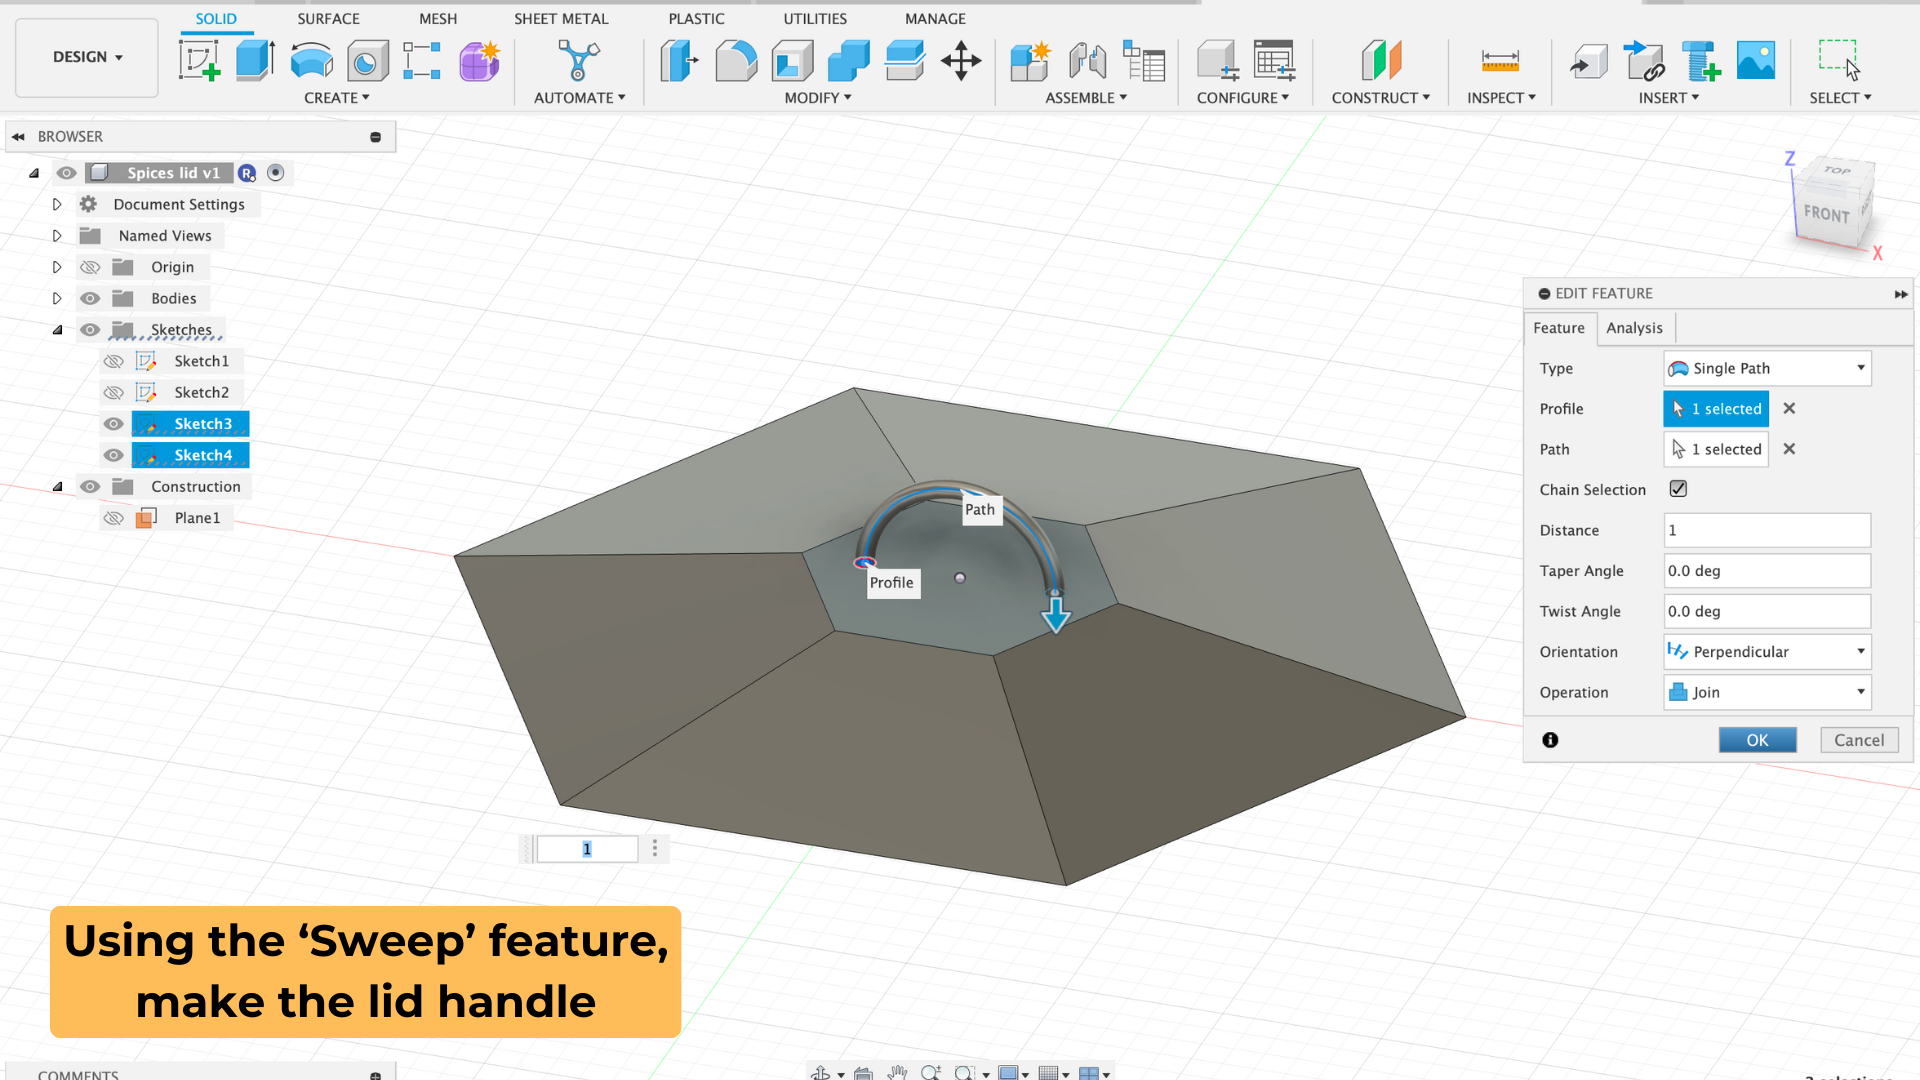Switch to the MESH tab
This screenshot has width=1920, height=1080.
pyautogui.click(x=438, y=18)
